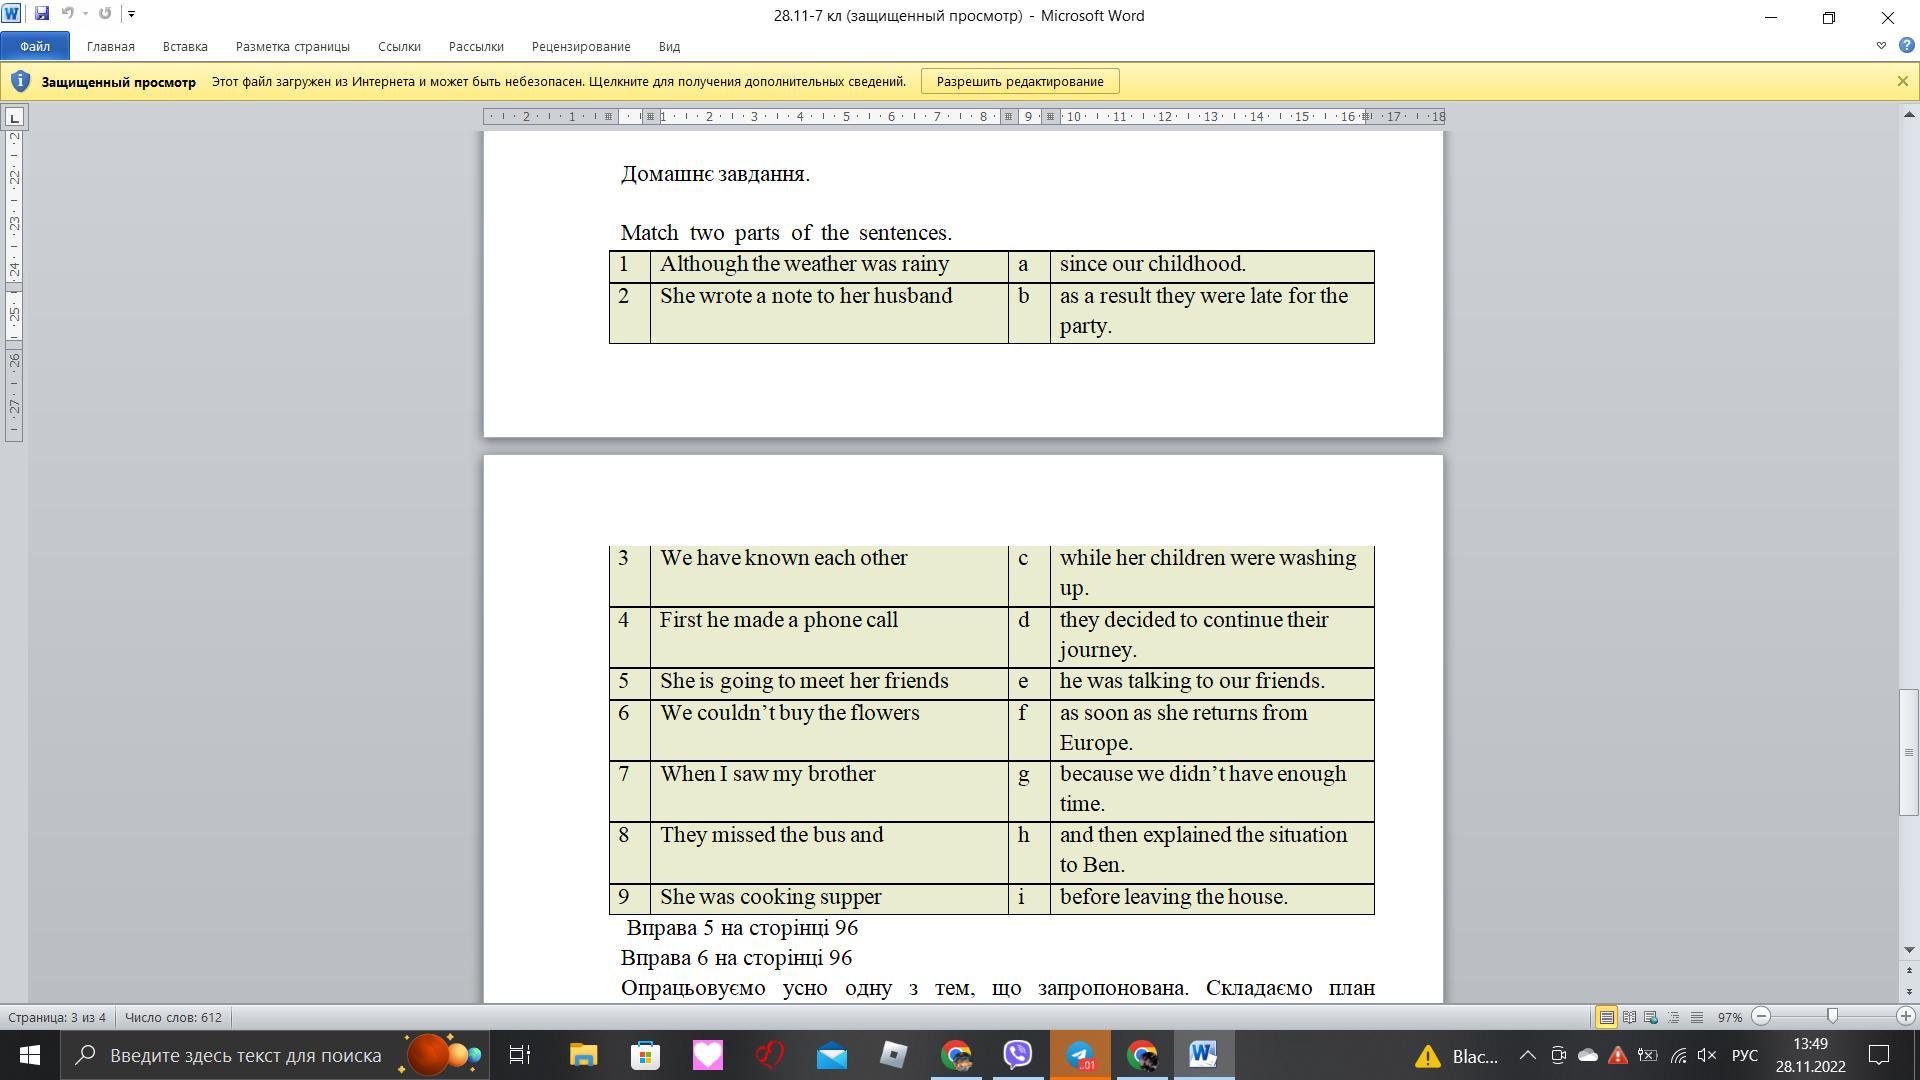The image size is (1920, 1080).
Task: Open the Рассылки ribbon tab
Action: pos(476,46)
